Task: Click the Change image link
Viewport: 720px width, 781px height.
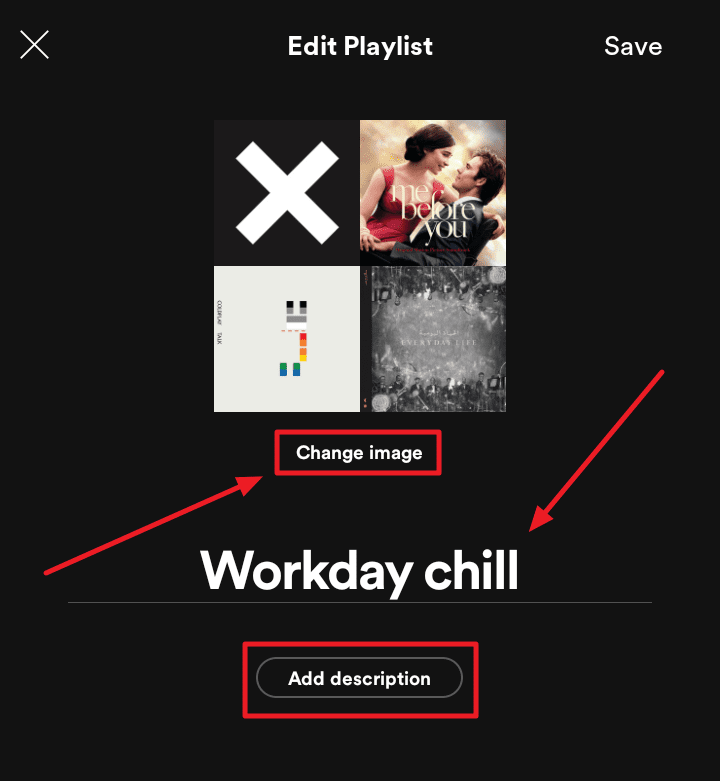Action: [x=359, y=453]
